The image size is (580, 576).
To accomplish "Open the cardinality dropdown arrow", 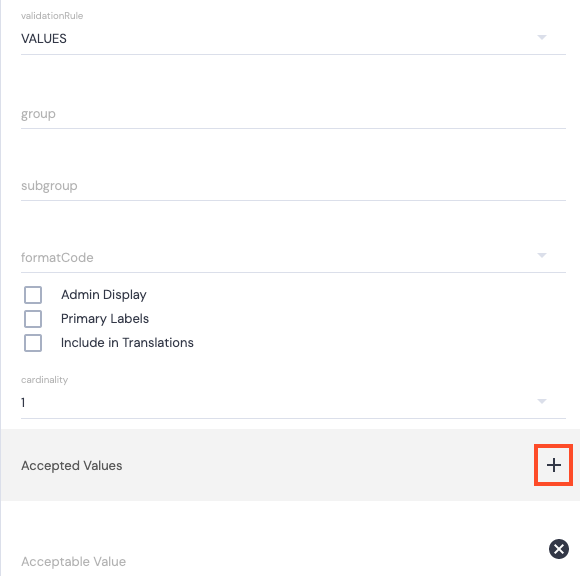I will click(x=542, y=401).
